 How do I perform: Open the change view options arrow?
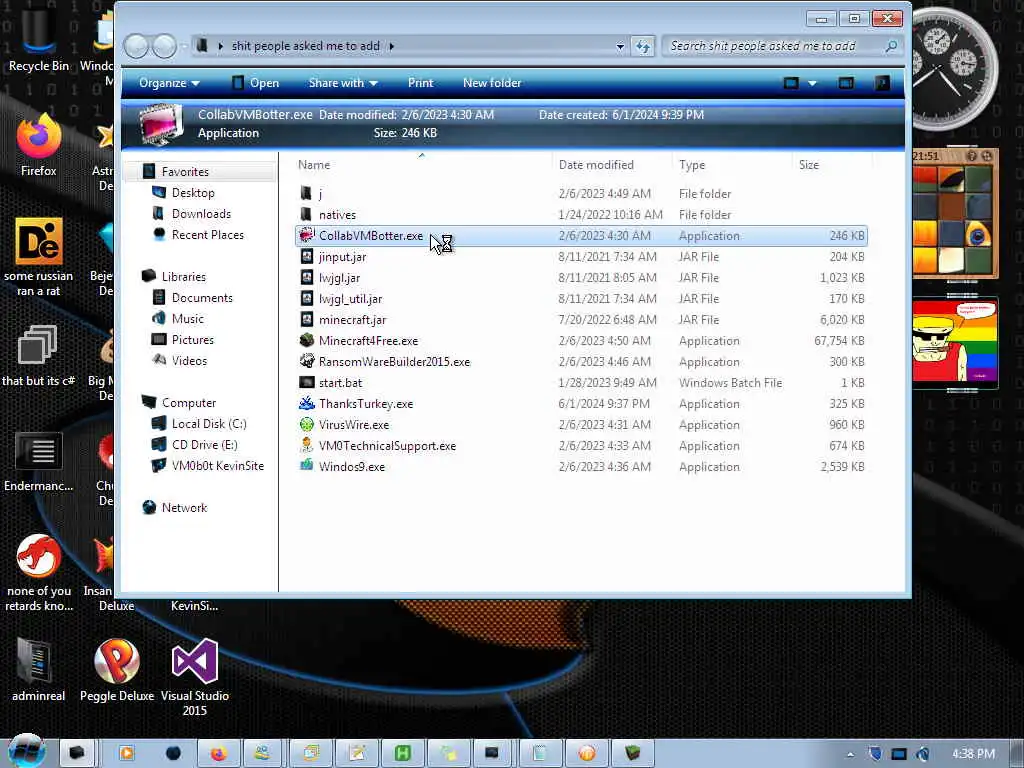812,83
